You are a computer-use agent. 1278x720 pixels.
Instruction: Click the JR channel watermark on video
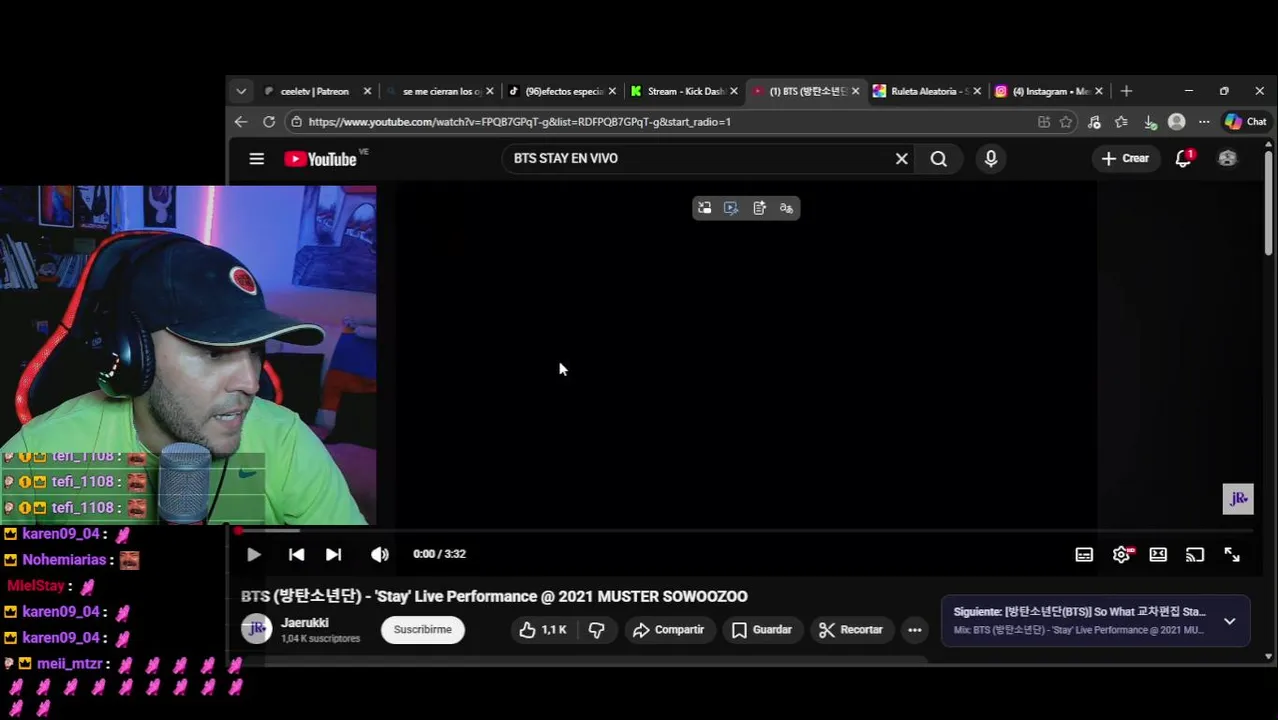click(1238, 498)
